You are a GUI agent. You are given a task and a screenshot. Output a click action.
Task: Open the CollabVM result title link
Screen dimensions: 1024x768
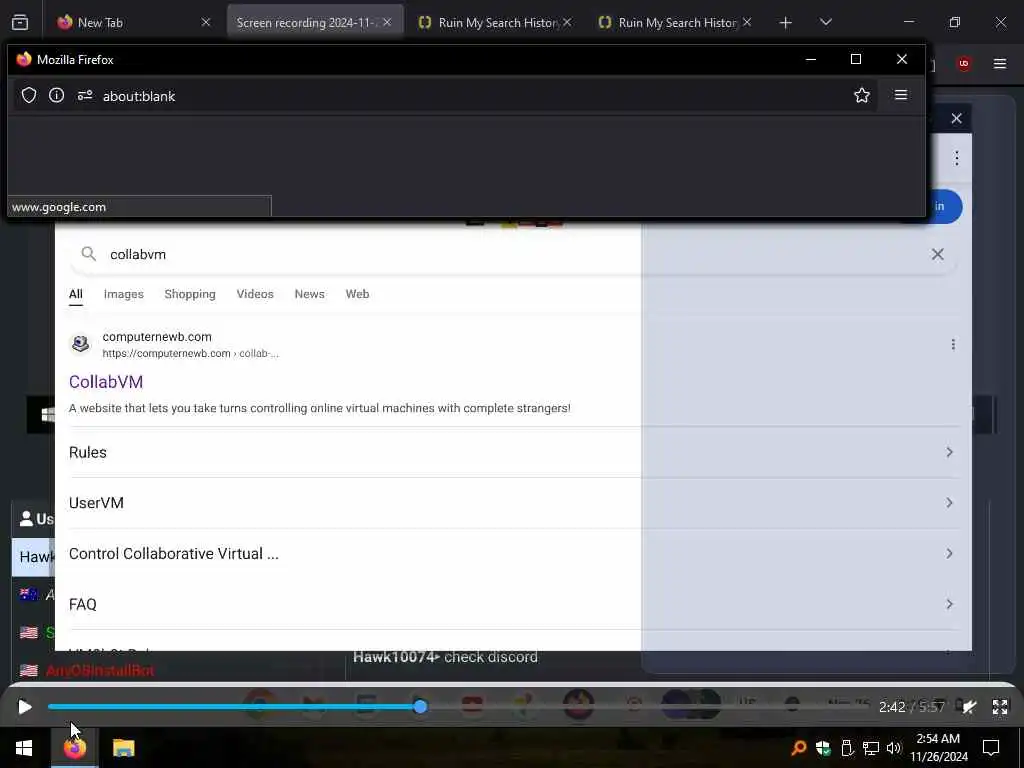click(x=106, y=382)
